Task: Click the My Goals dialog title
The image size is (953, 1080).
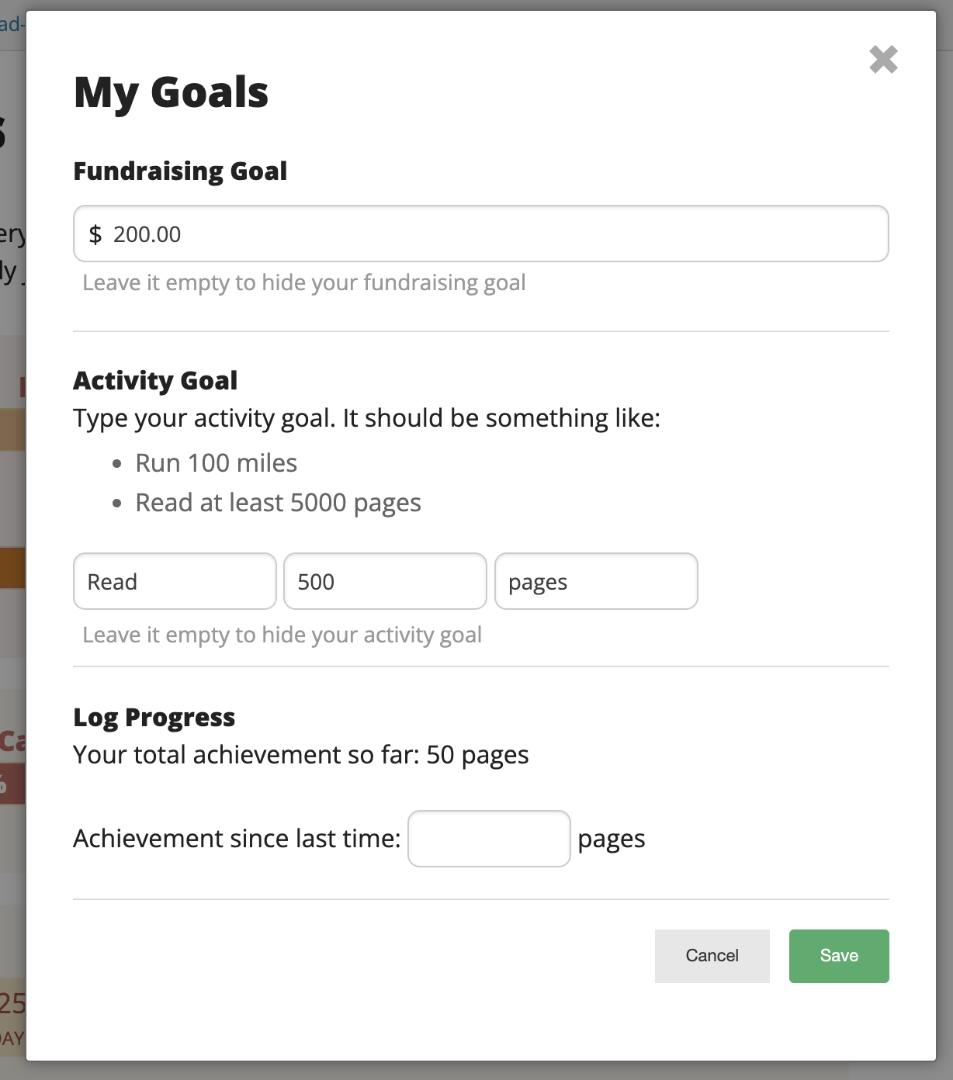Action: click(x=170, y=91)
